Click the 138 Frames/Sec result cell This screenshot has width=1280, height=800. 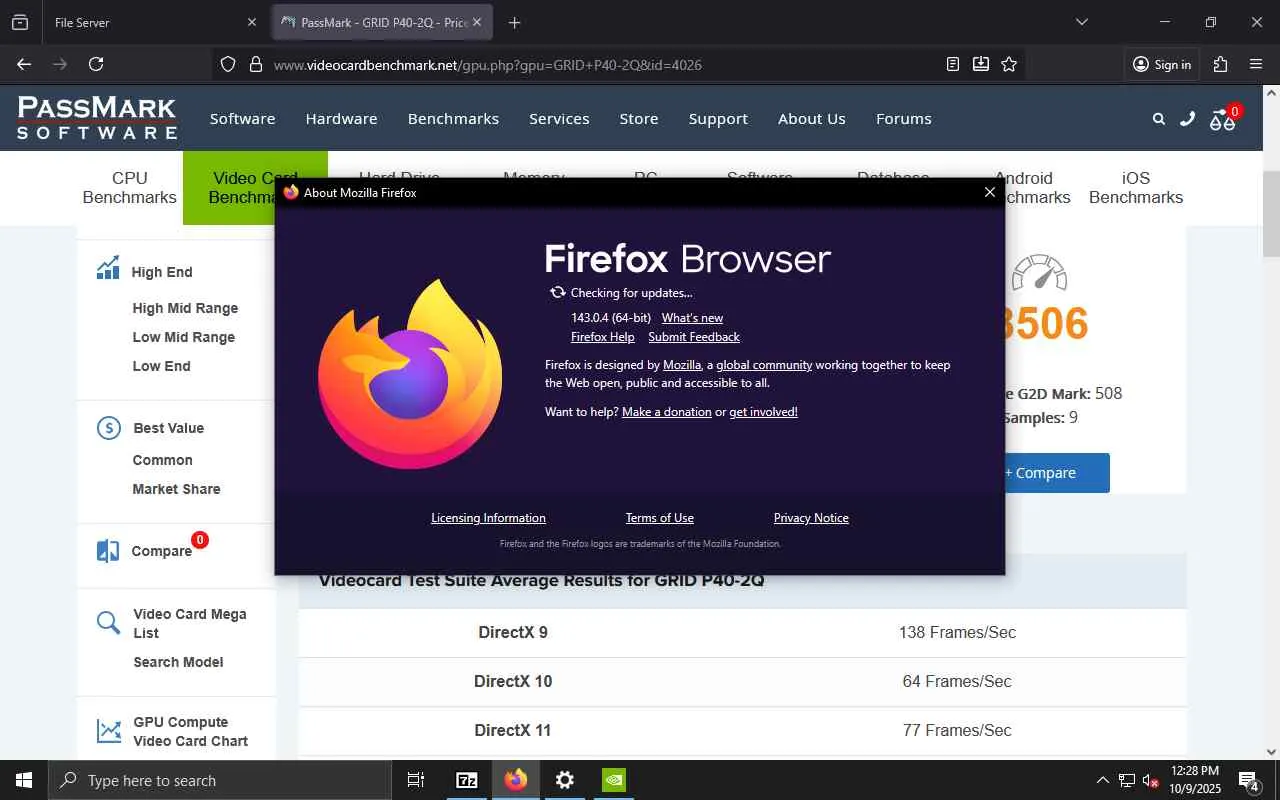(957, 632)
